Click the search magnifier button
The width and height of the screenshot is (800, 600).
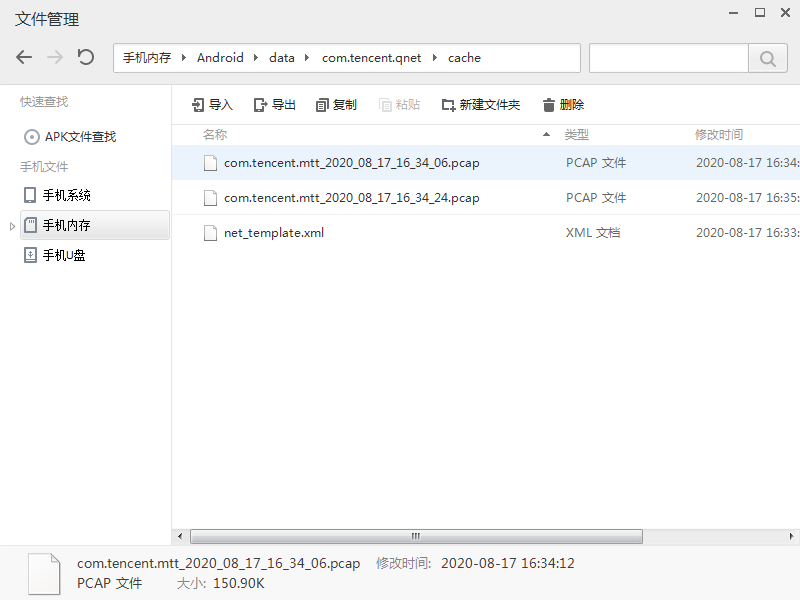coord(767,58)
